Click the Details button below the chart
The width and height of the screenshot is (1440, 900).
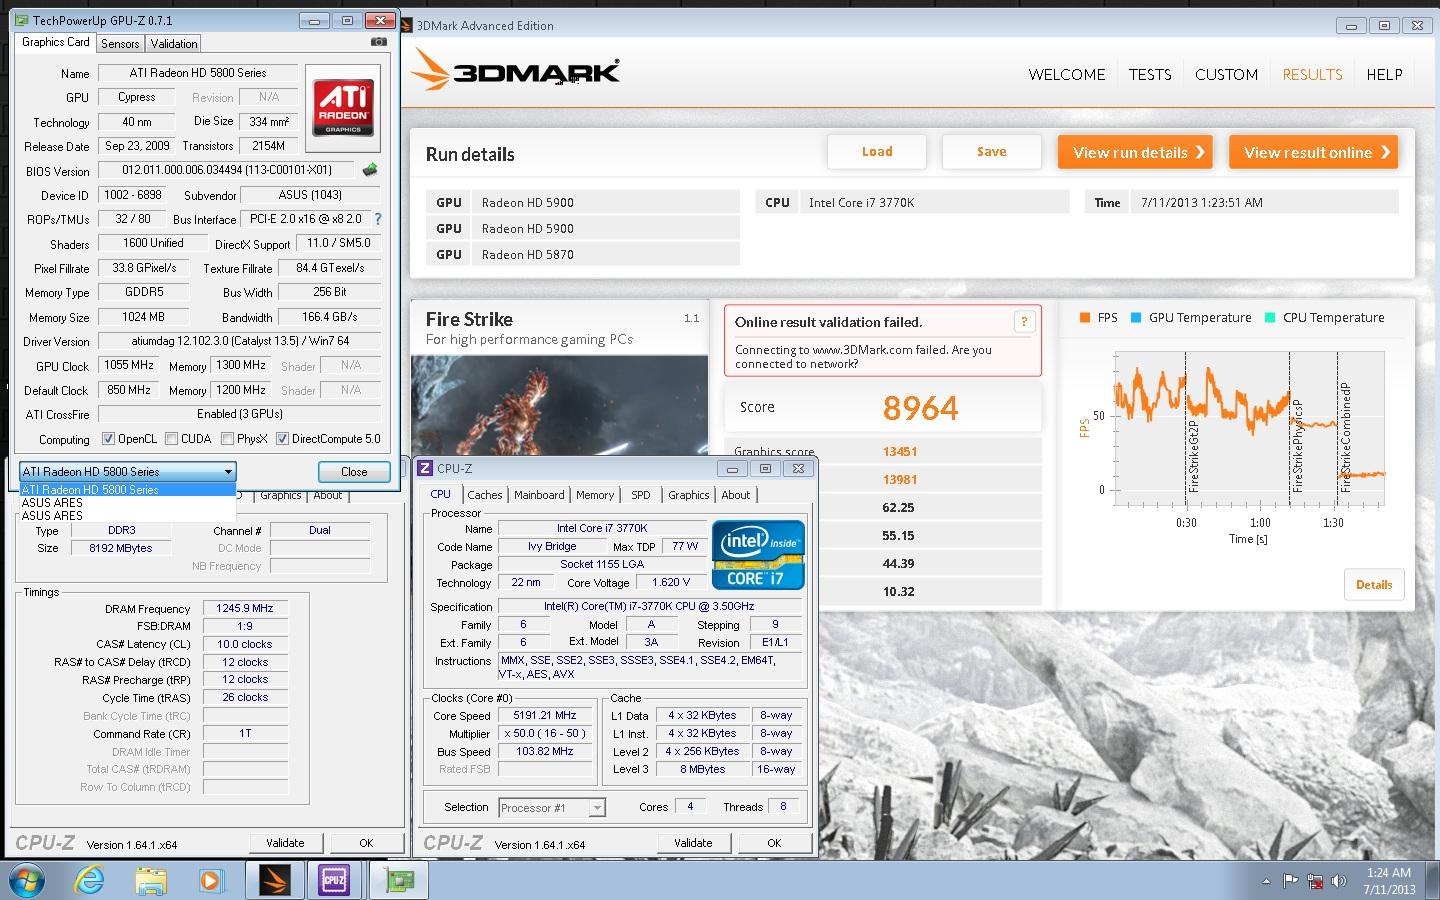1374,585
